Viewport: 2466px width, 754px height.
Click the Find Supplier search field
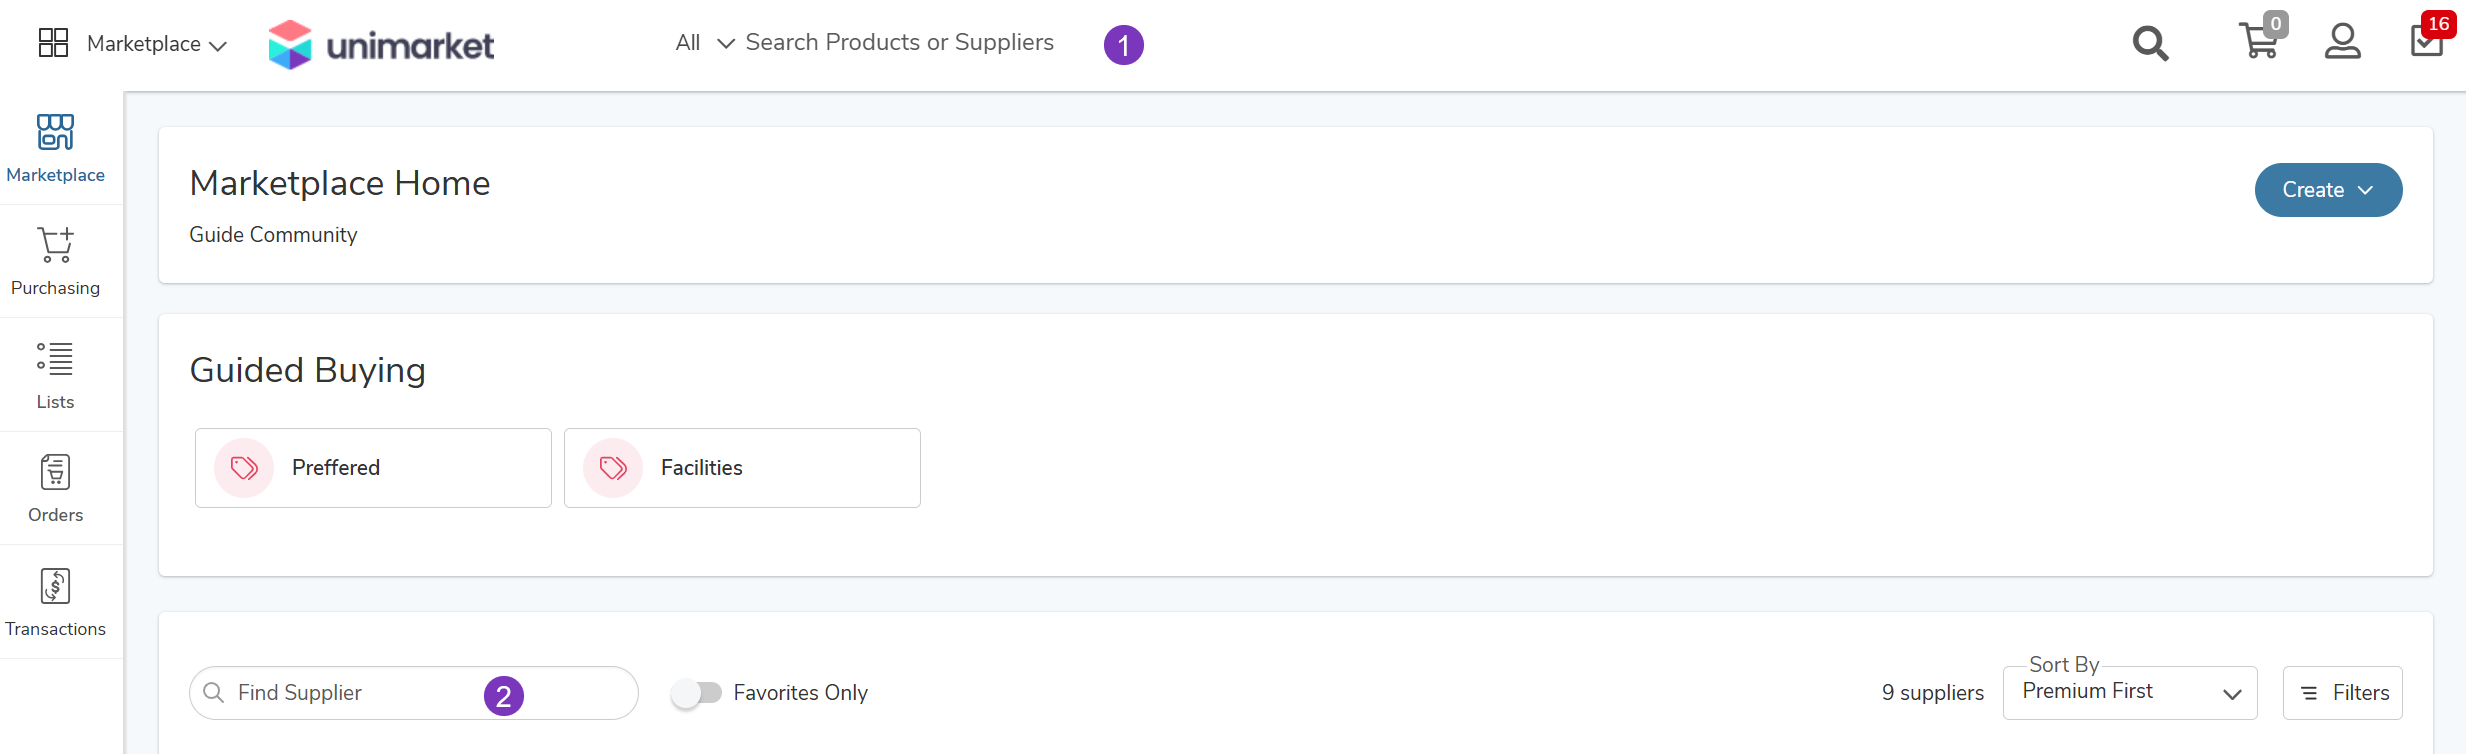[350, 693]
